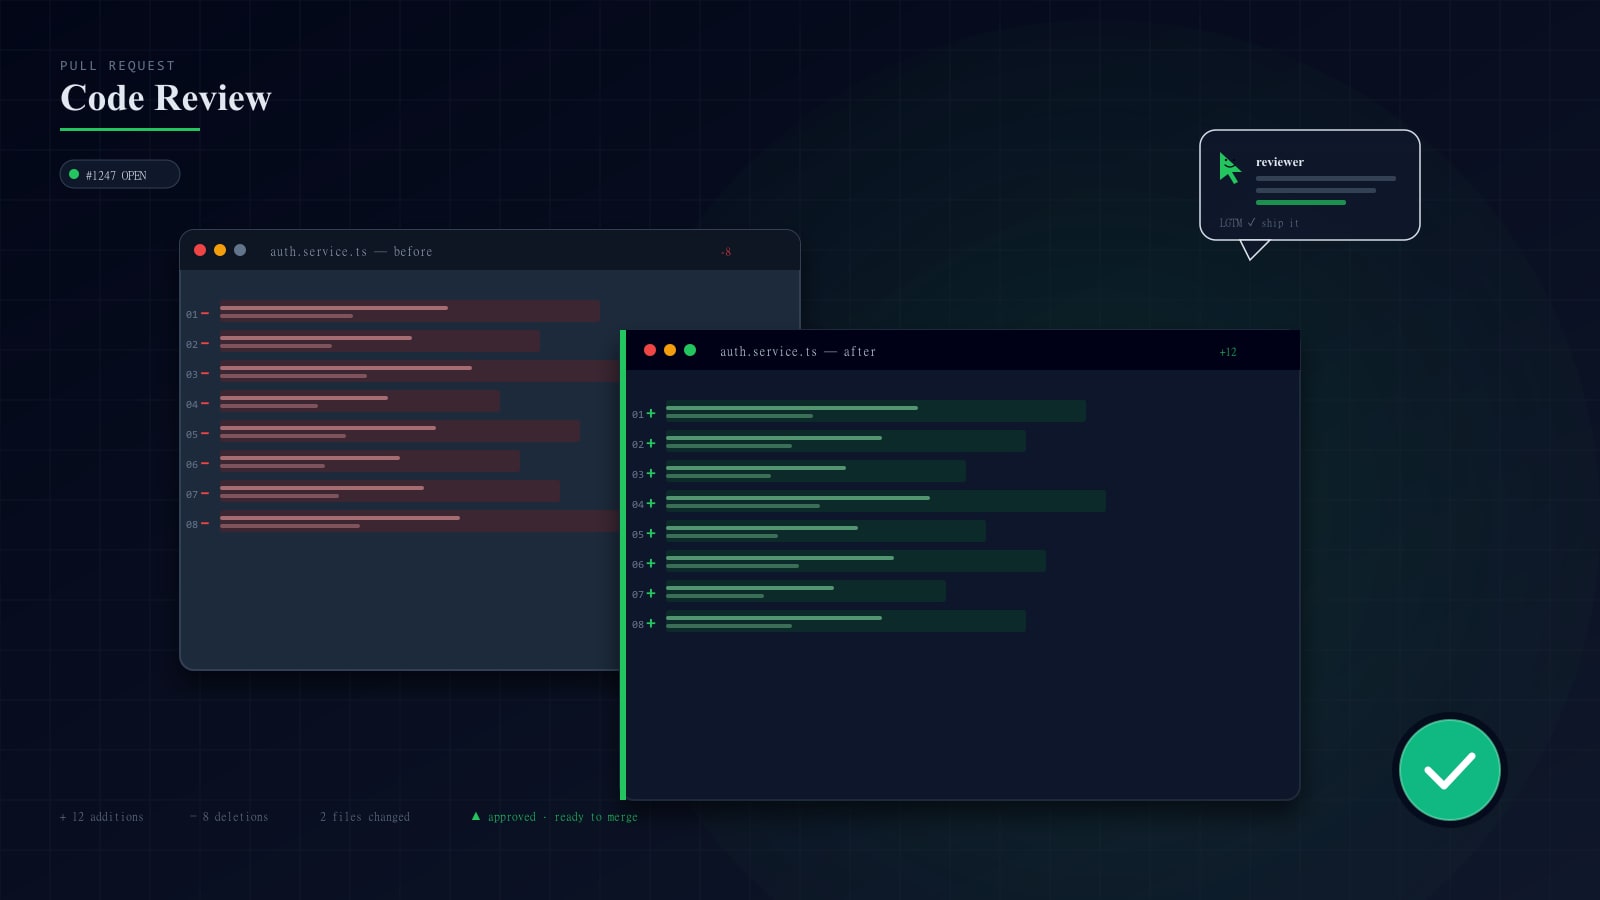Click the green checkmark approval circle
This screenshot has width=1600, height=900.
tap(1449, 770)
